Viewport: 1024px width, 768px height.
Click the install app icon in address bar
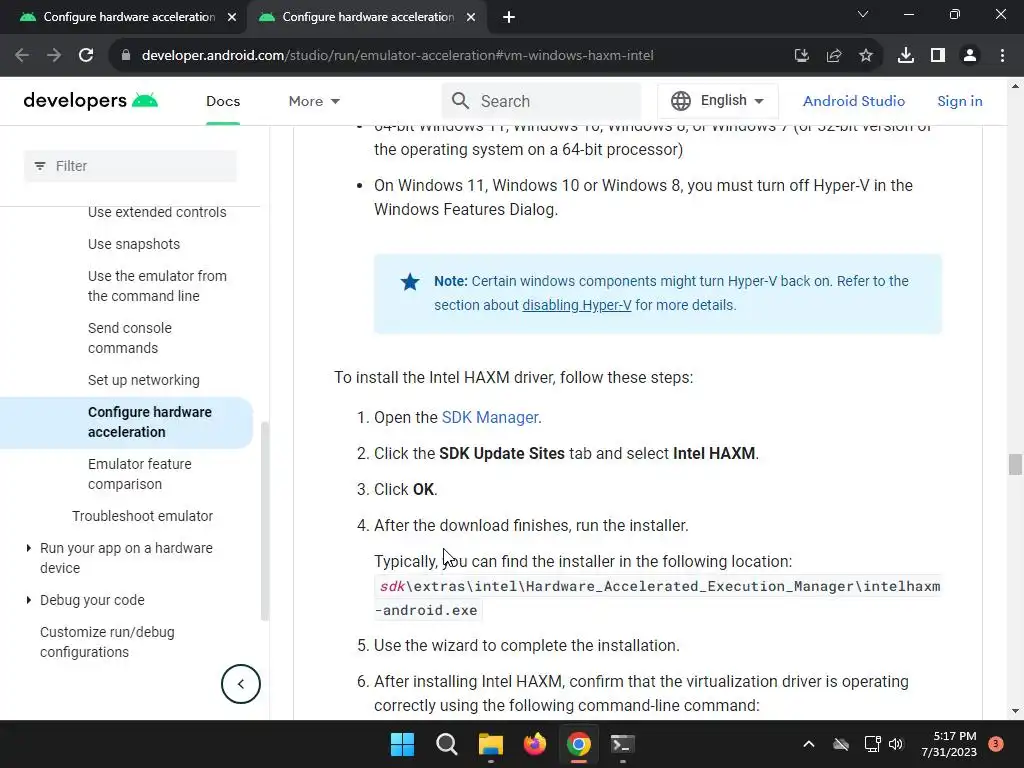pos(801,56)
